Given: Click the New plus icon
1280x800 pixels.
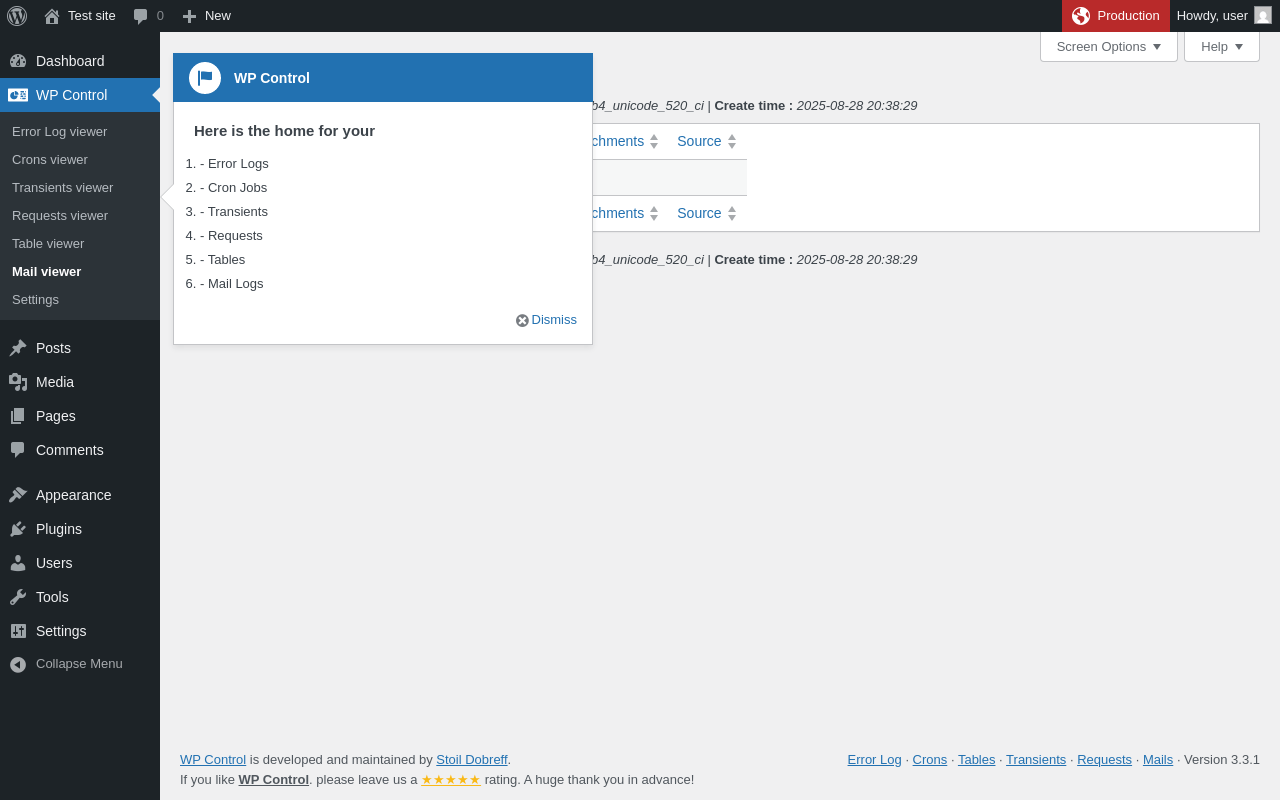Looking at the screenshot, I should point(189,16).
